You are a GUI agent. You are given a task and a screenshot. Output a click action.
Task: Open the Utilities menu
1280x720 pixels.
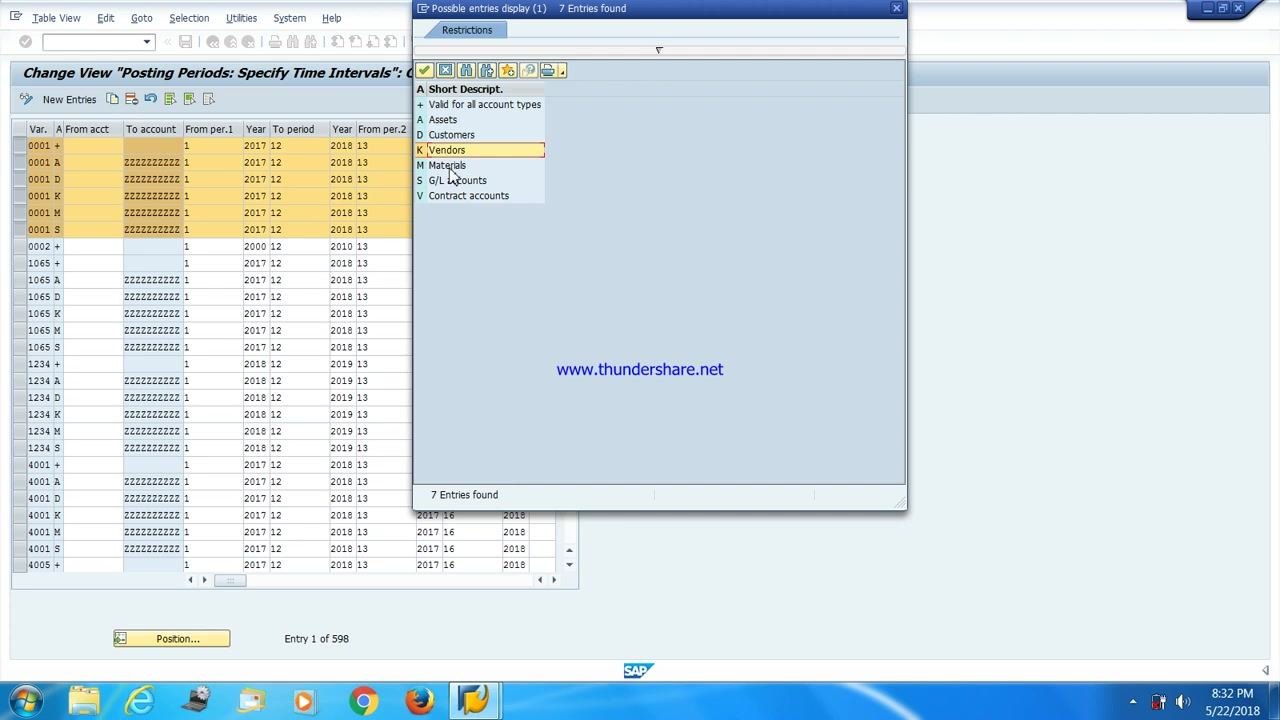pyautogui.click(x=241, y=18)
